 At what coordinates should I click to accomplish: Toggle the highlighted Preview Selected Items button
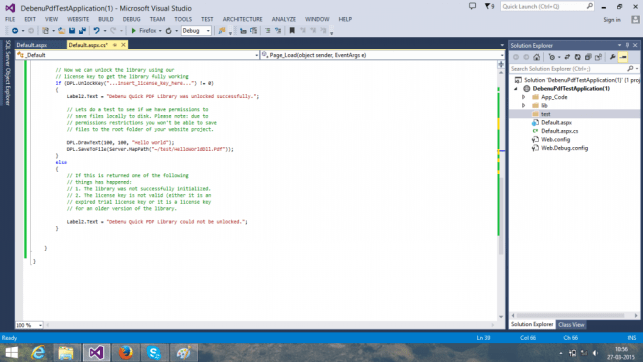623,57
